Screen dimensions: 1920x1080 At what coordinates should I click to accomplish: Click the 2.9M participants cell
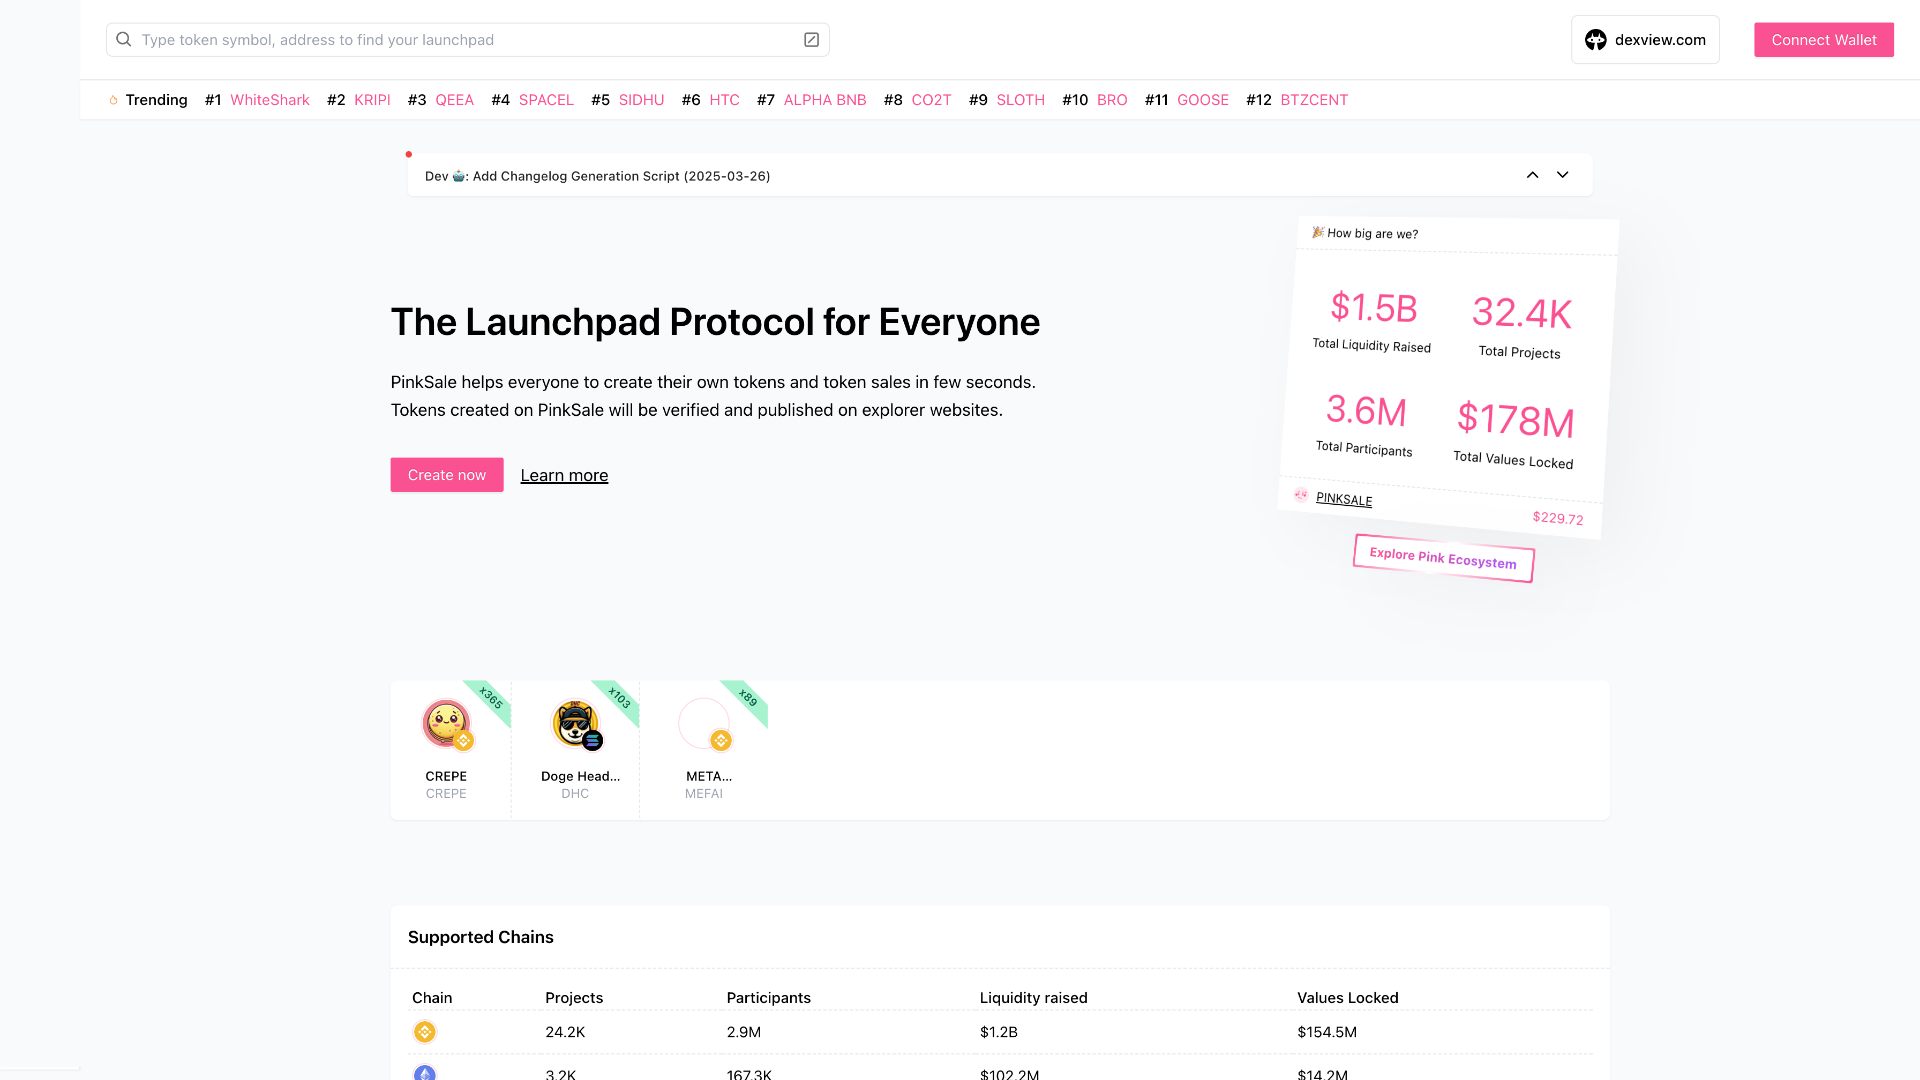tap(744, 1032)
